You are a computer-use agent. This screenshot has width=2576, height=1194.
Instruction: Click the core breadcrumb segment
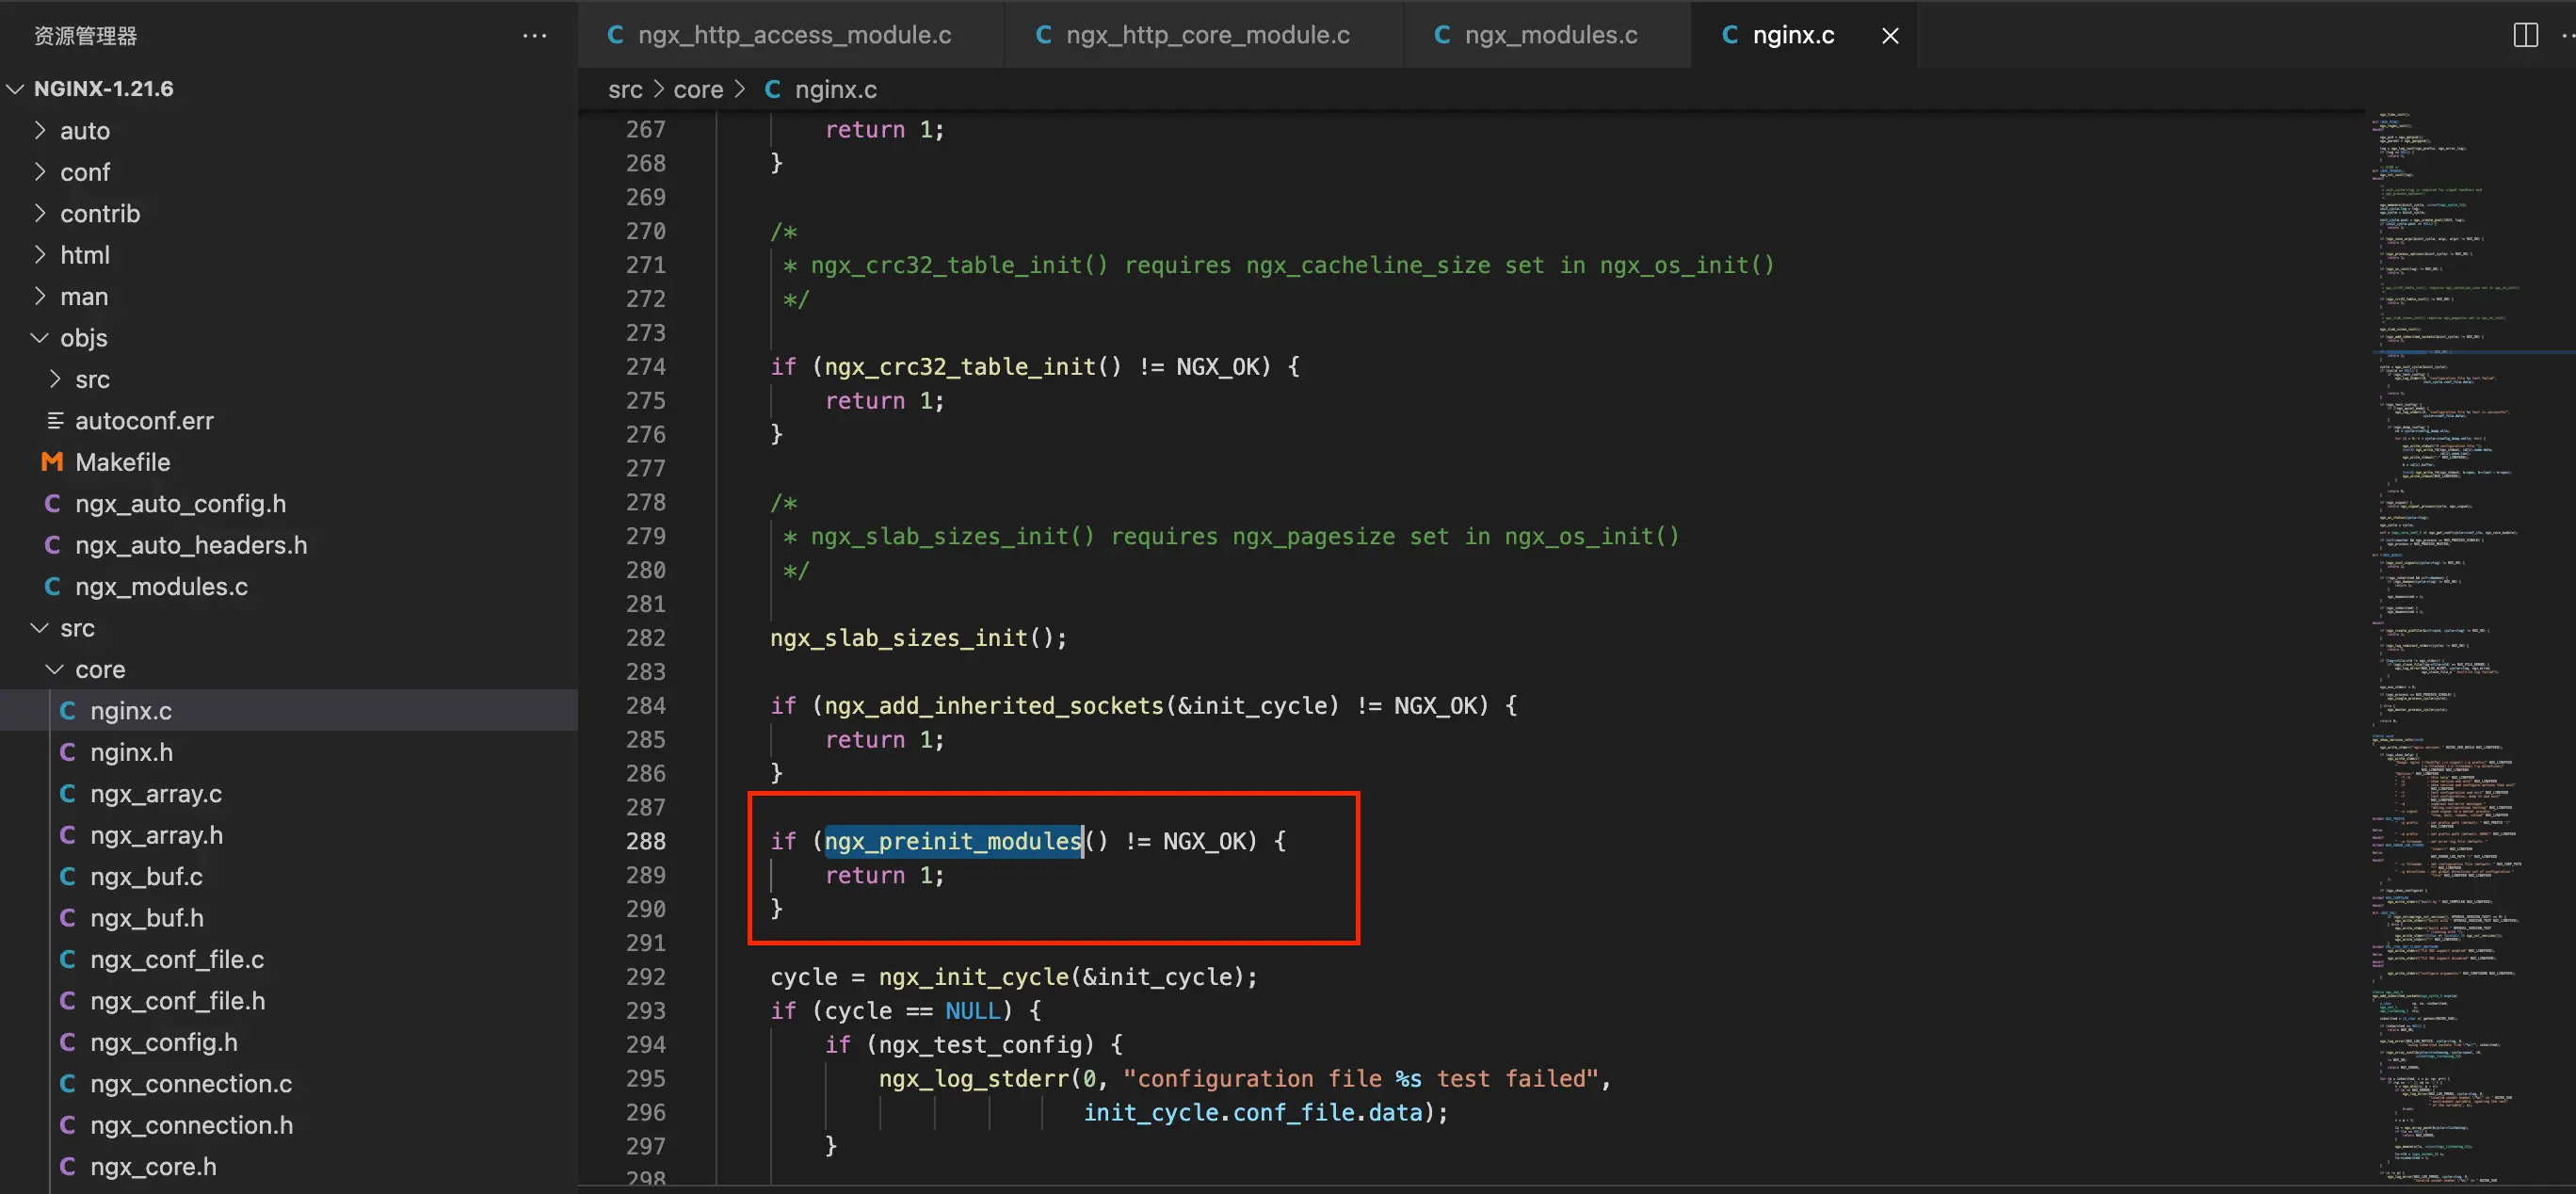(697, 90)
